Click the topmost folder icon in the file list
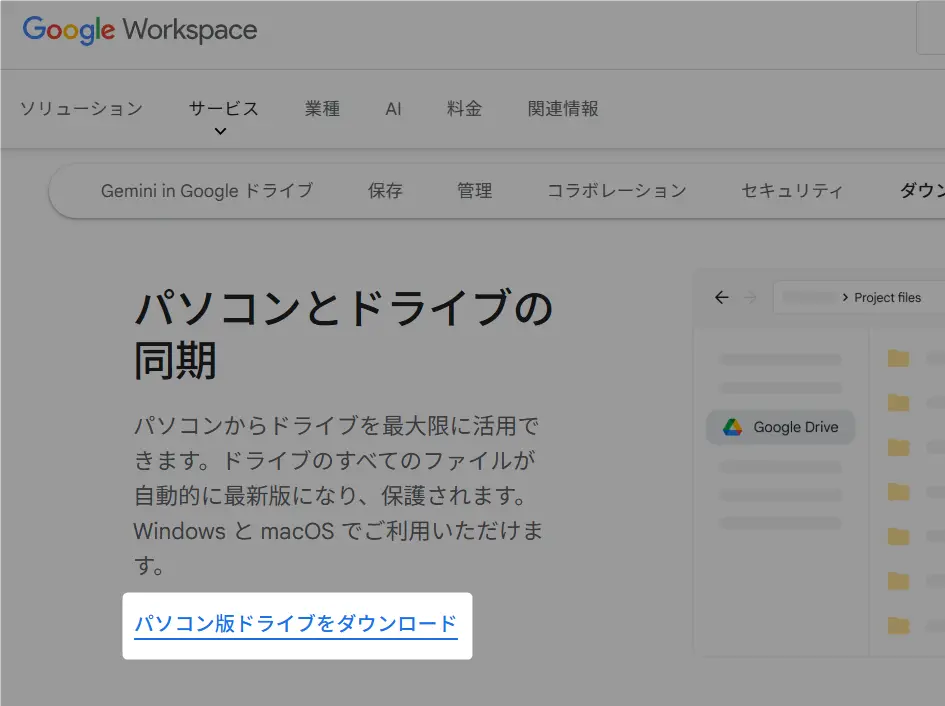The height and width of the screenshot is (706, 945). click(898, 358)
